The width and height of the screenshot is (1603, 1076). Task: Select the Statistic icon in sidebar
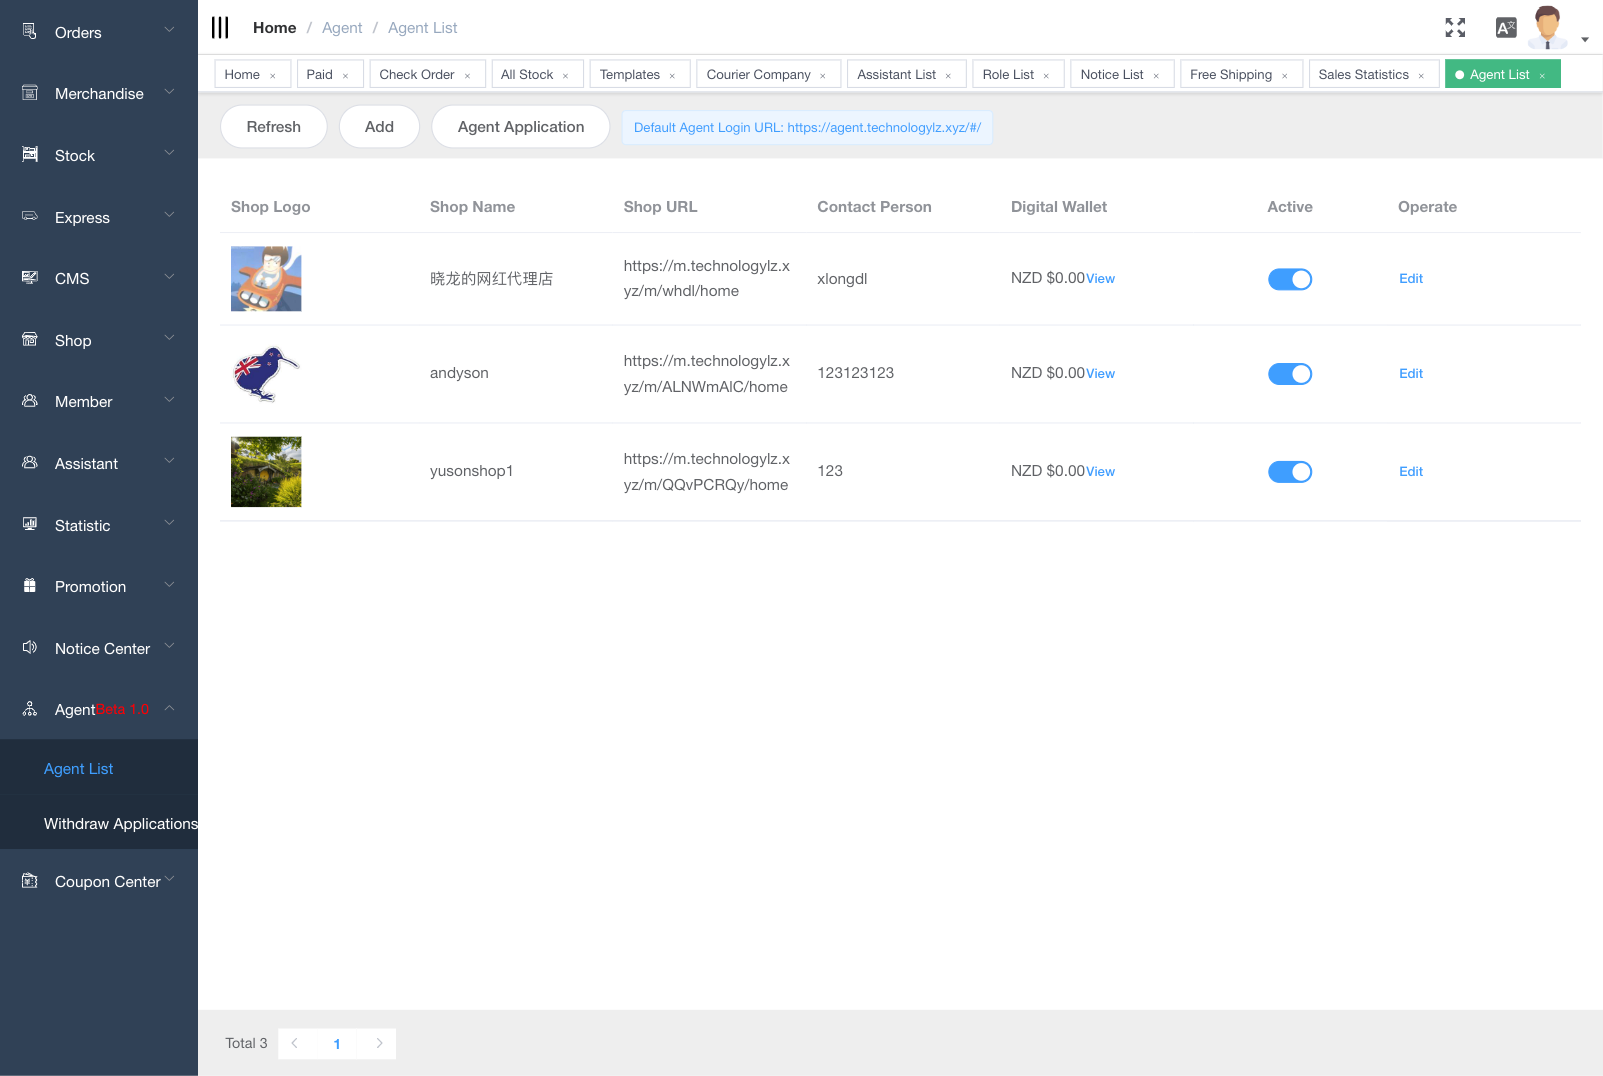point(28,525)
